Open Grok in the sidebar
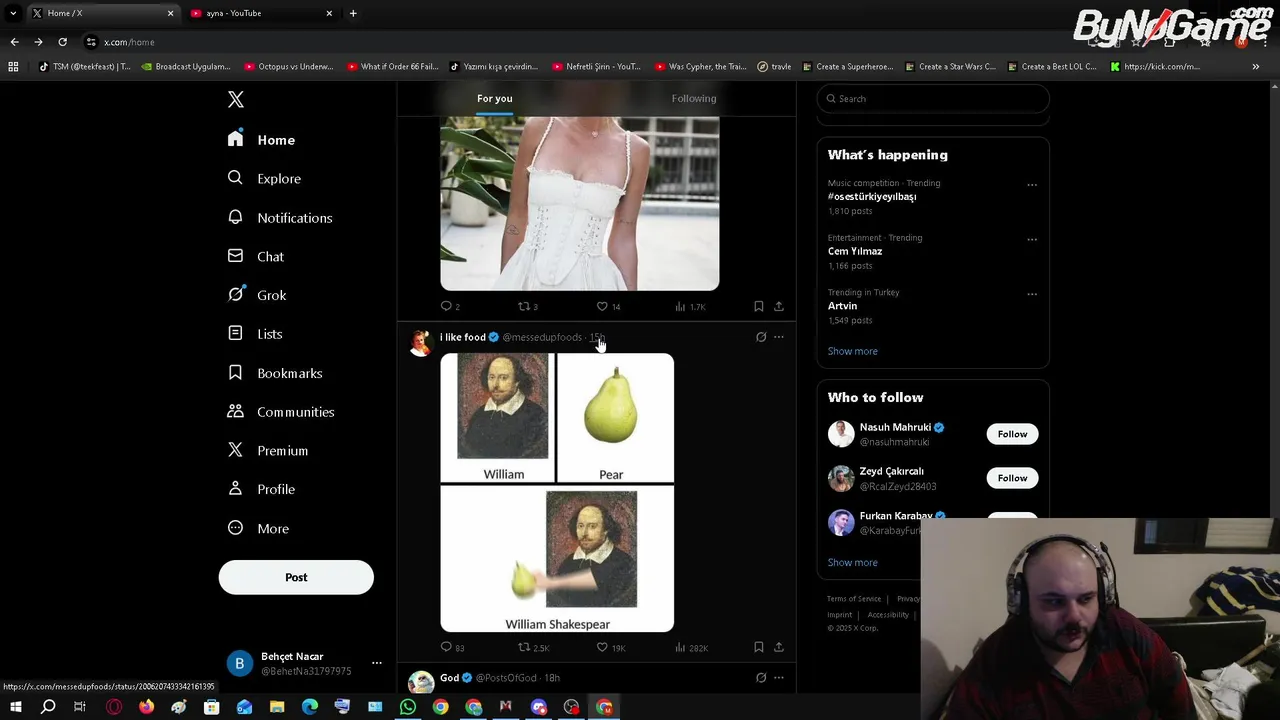1280x720 pixels. coord(257,295)
